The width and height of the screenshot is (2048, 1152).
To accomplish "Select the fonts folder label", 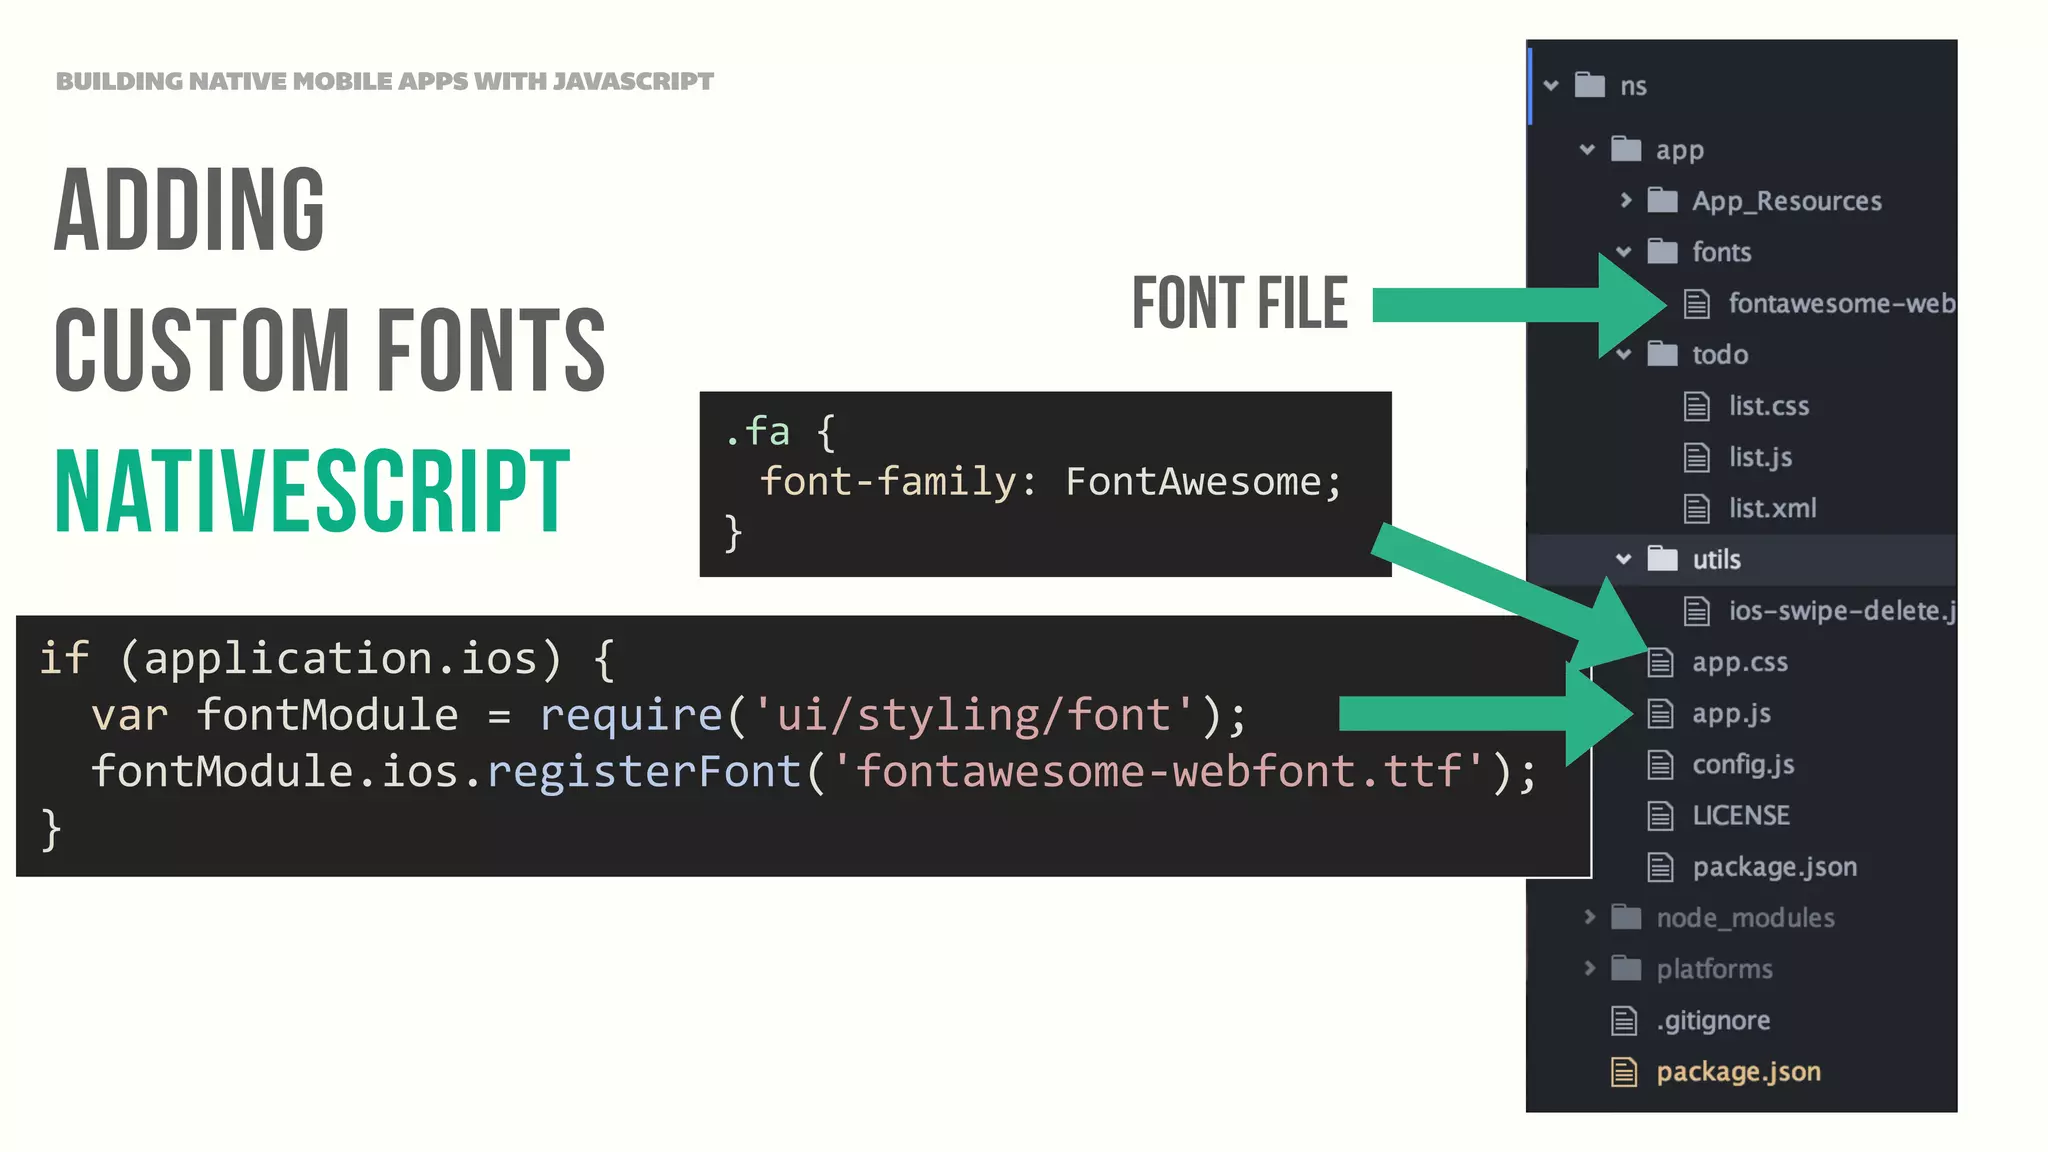I will (1722, 252).
